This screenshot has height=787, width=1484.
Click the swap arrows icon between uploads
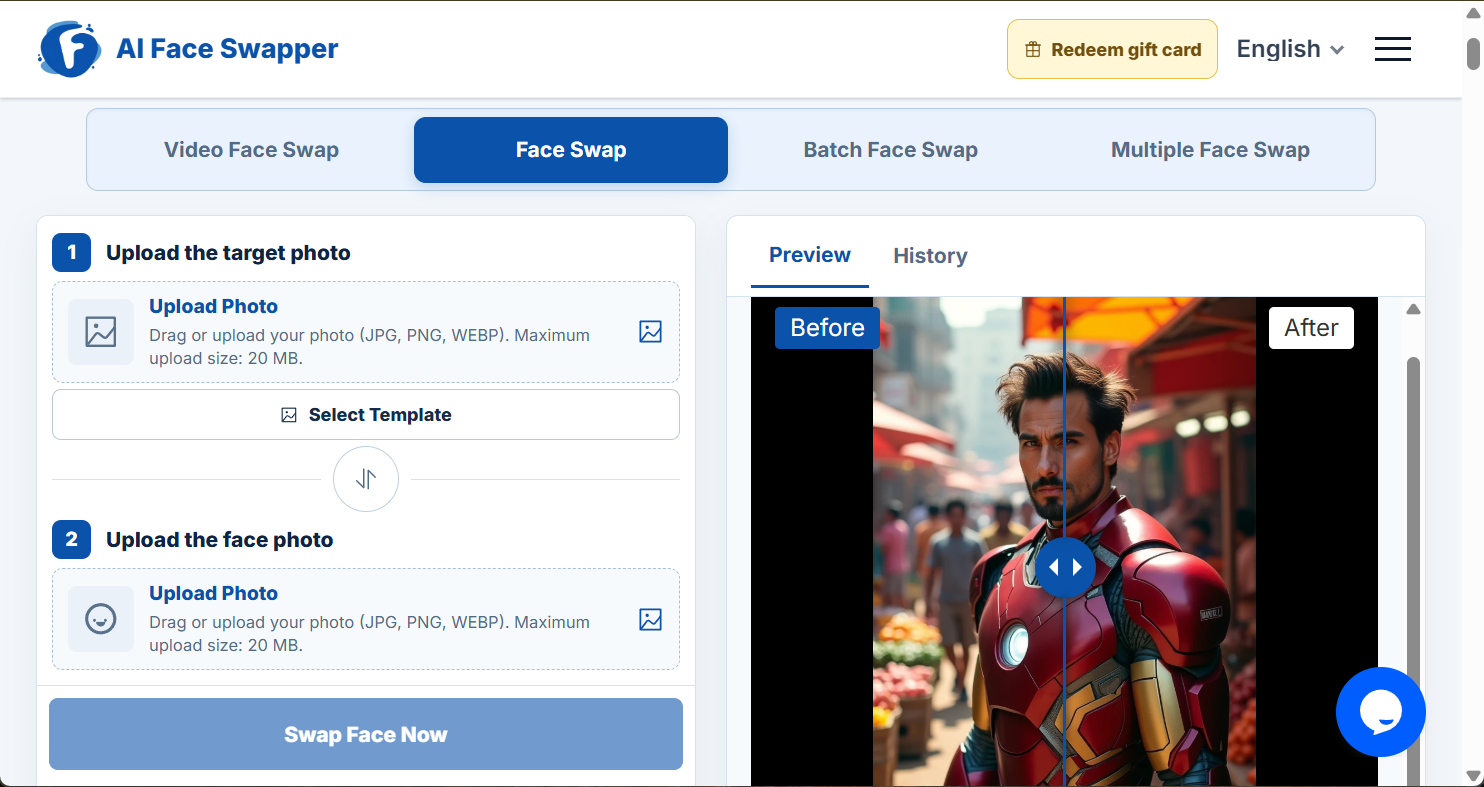[366, 479]
